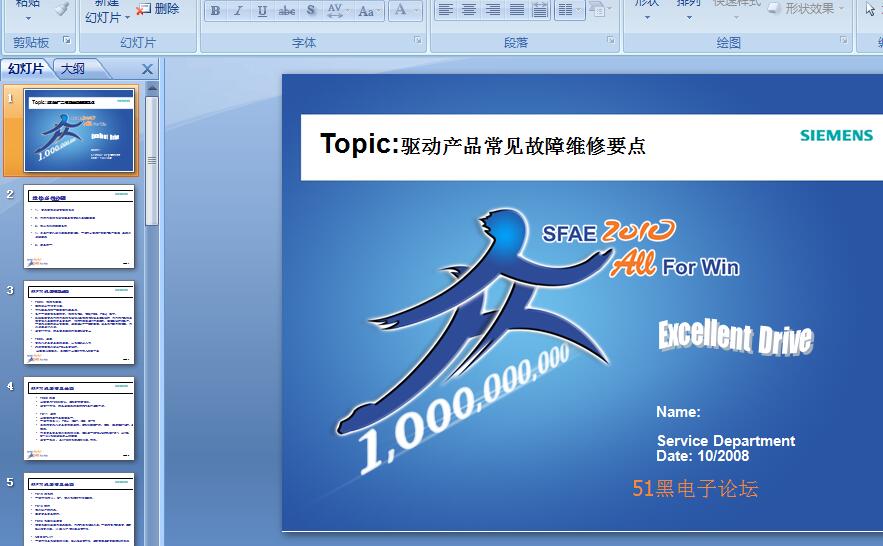Click the 删除 delete slide button
Screen dimensions: 883x546
[159, 8]
